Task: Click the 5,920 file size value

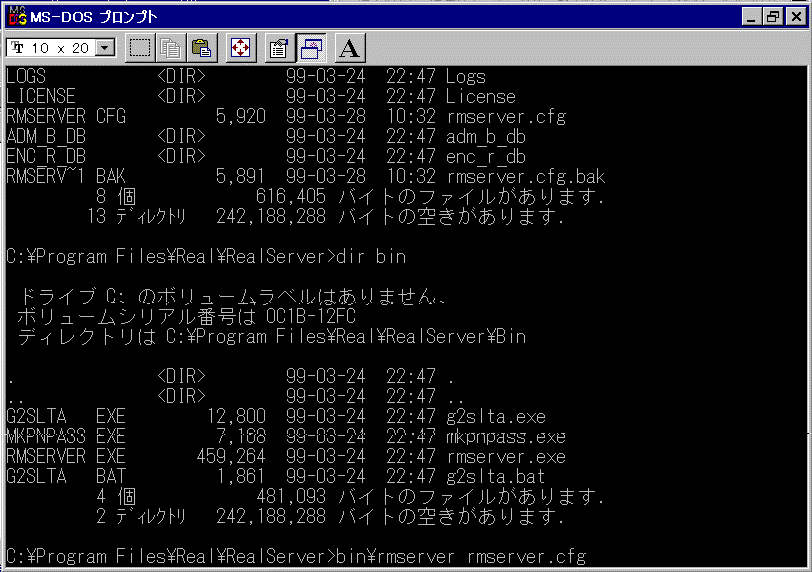Action: click(x=241, y=117)
